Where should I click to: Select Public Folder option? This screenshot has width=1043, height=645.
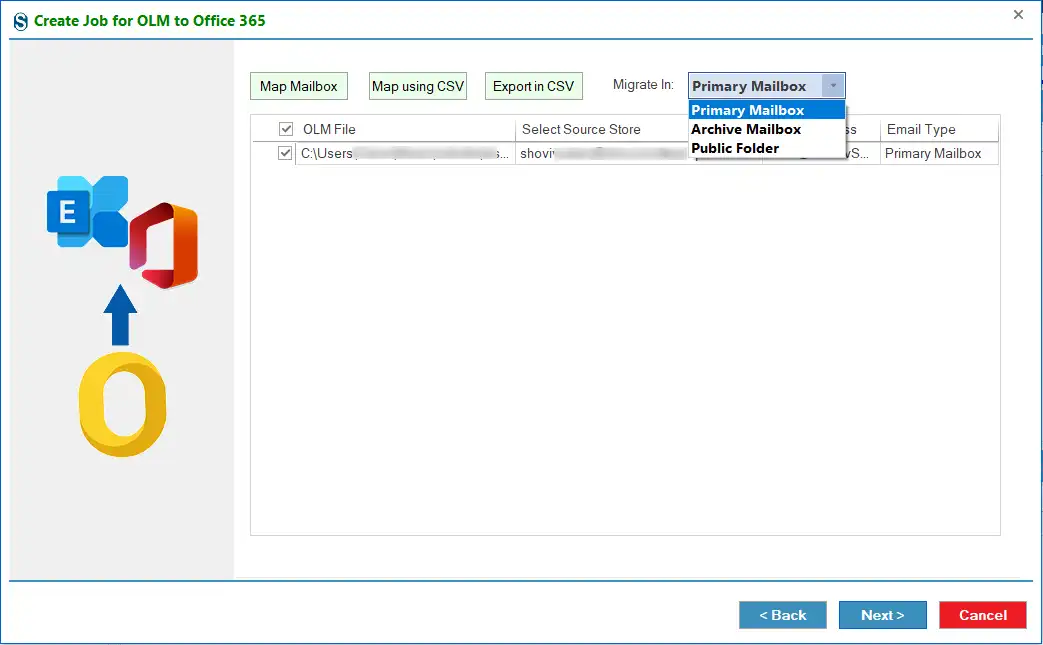(766, 148)
